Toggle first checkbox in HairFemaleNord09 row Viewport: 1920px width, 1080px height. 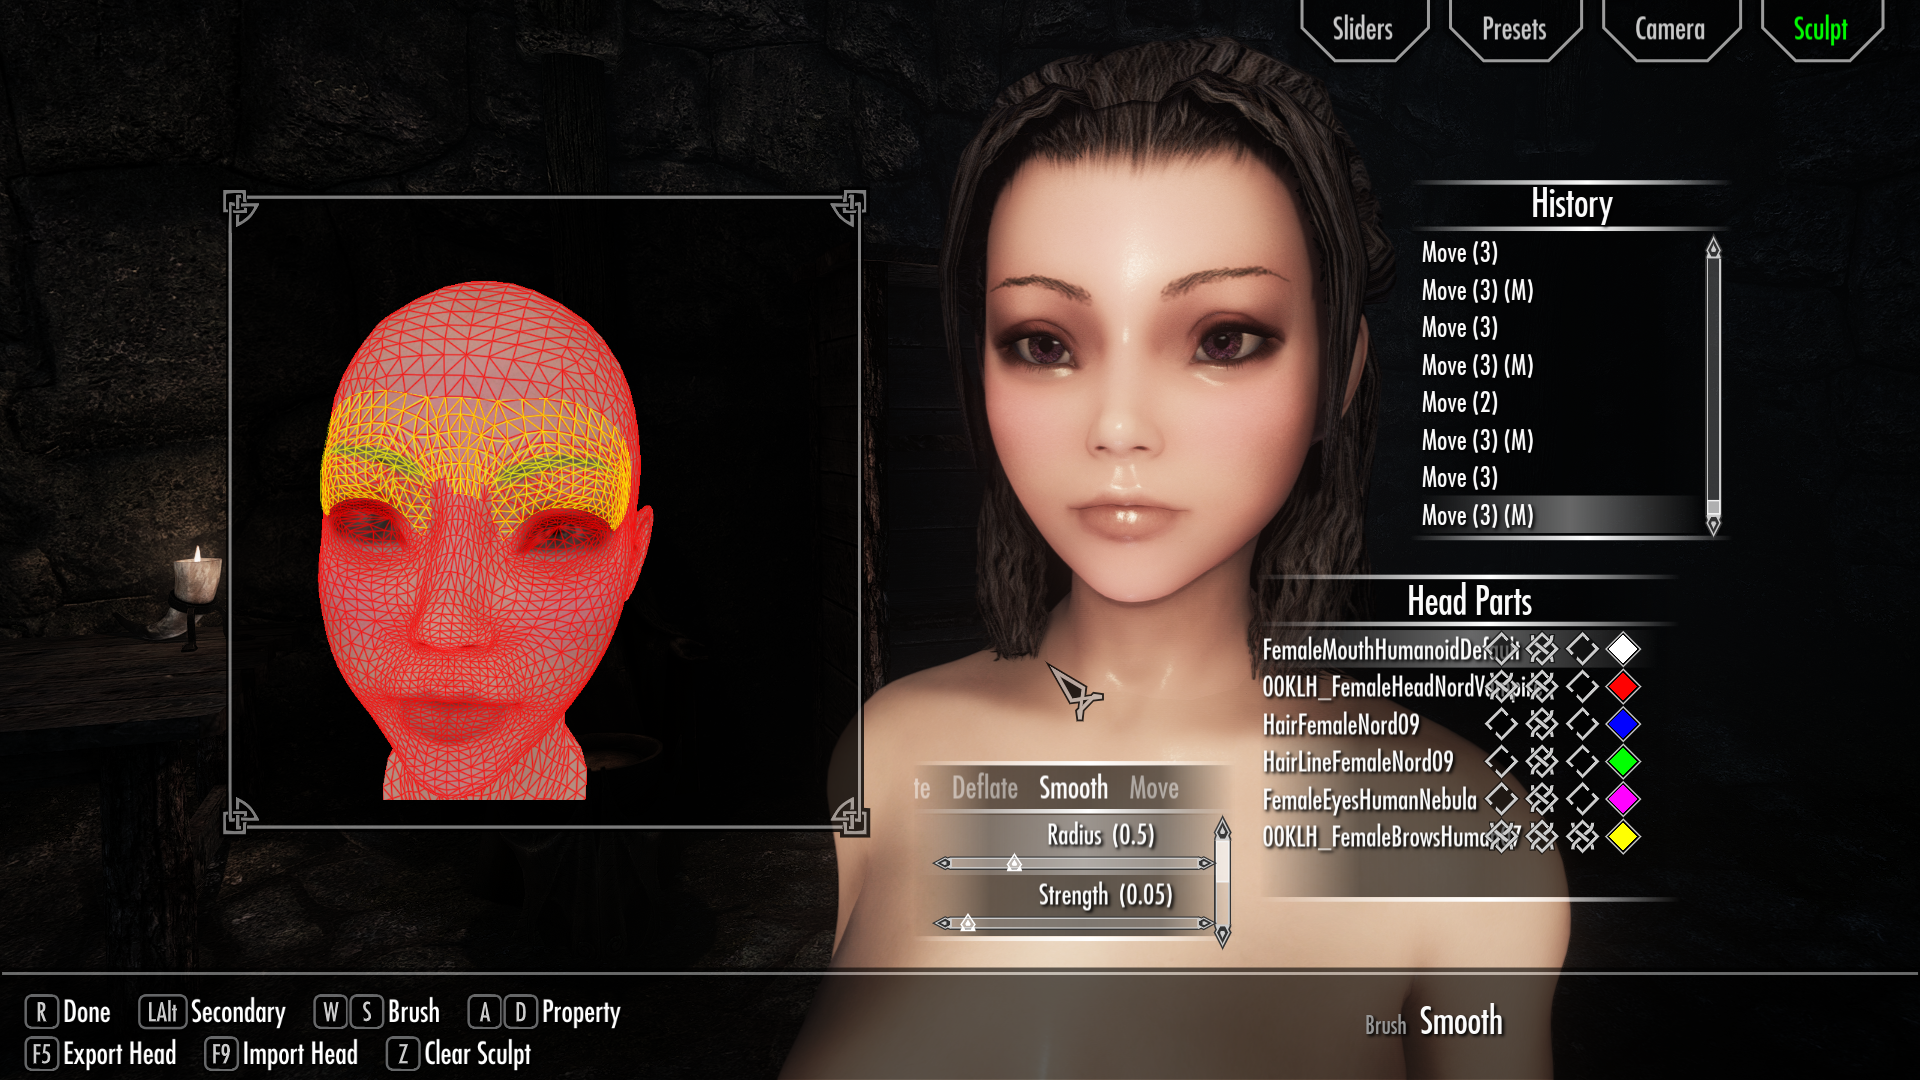pos(1501,724)
